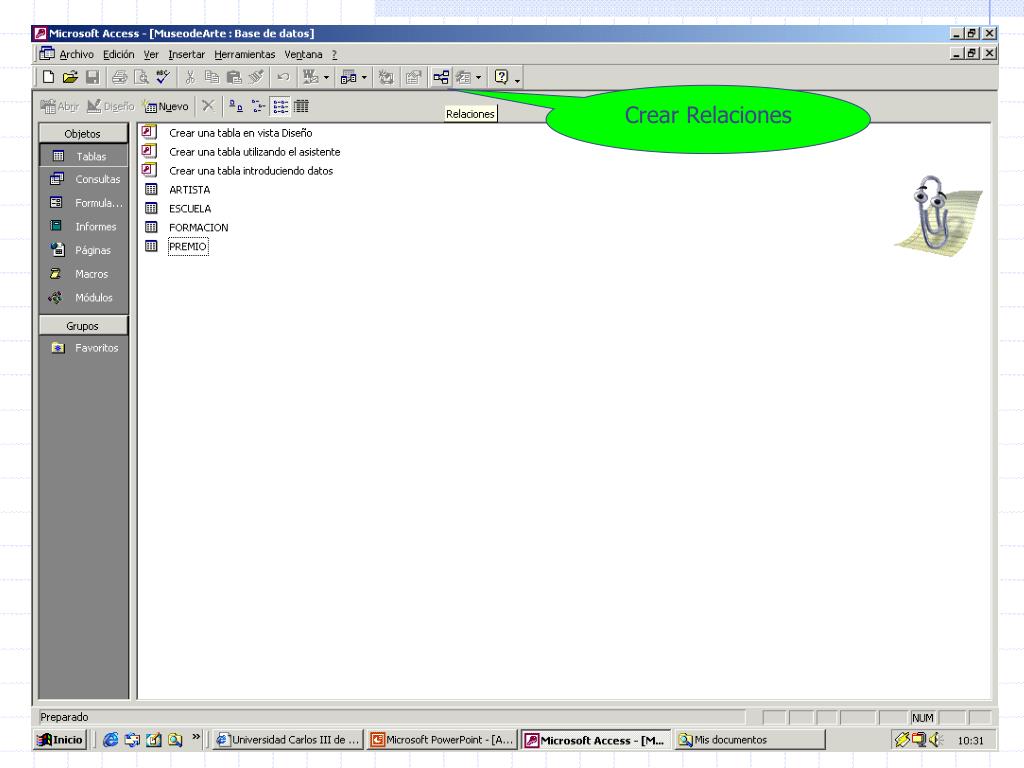Click the Cut scissors icon
Screen dimensions: 1024x768
click(190, 77)
